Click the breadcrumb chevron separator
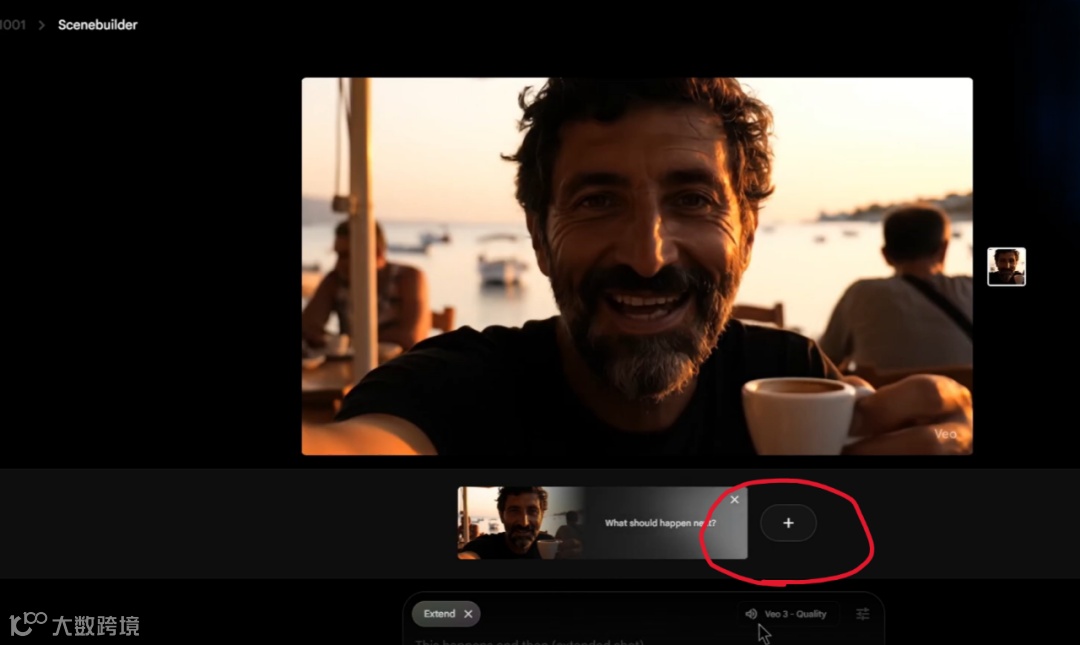 pyautogui.click(x=41, y=25)
